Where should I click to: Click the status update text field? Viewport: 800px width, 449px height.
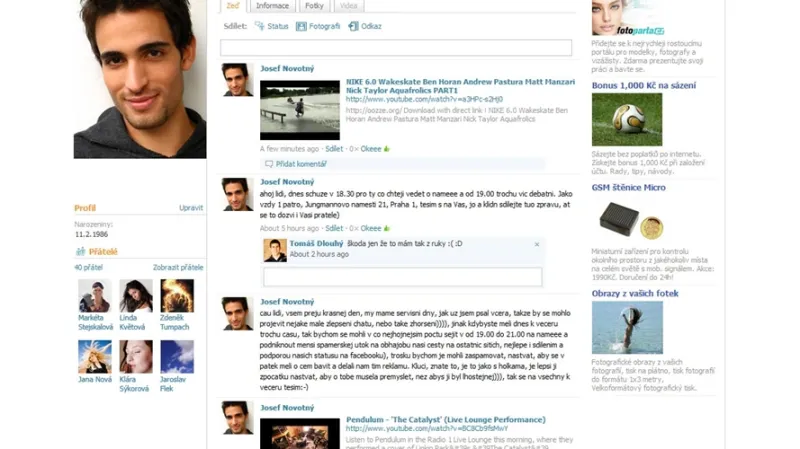click(396, 47)
